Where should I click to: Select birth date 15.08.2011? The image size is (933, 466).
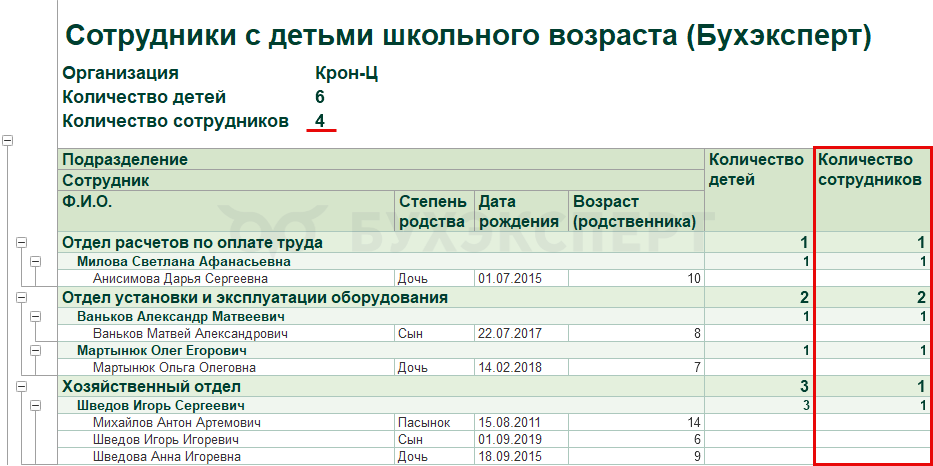click(x=521, y=423)
